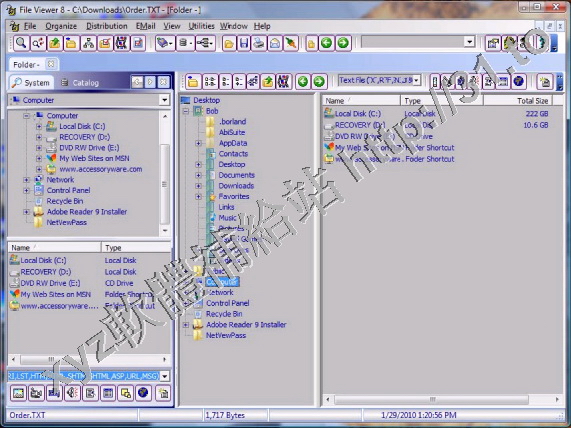Viewport: 571px width, 428px height.
Task: Select Contacts folder in middle tree
Action: [x=233, y=154]
